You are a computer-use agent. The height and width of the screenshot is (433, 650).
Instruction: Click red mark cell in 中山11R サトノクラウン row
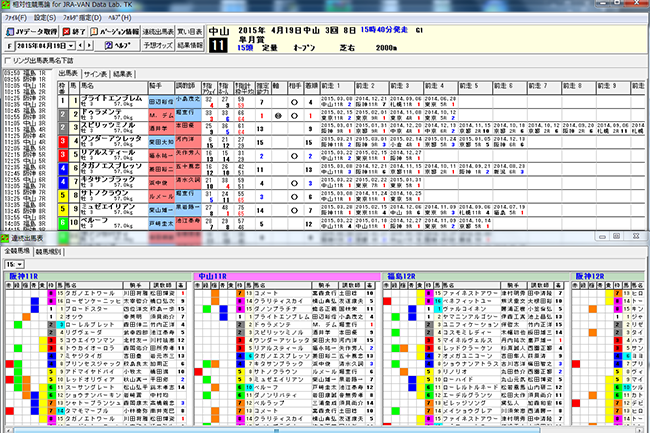[198, 372]
